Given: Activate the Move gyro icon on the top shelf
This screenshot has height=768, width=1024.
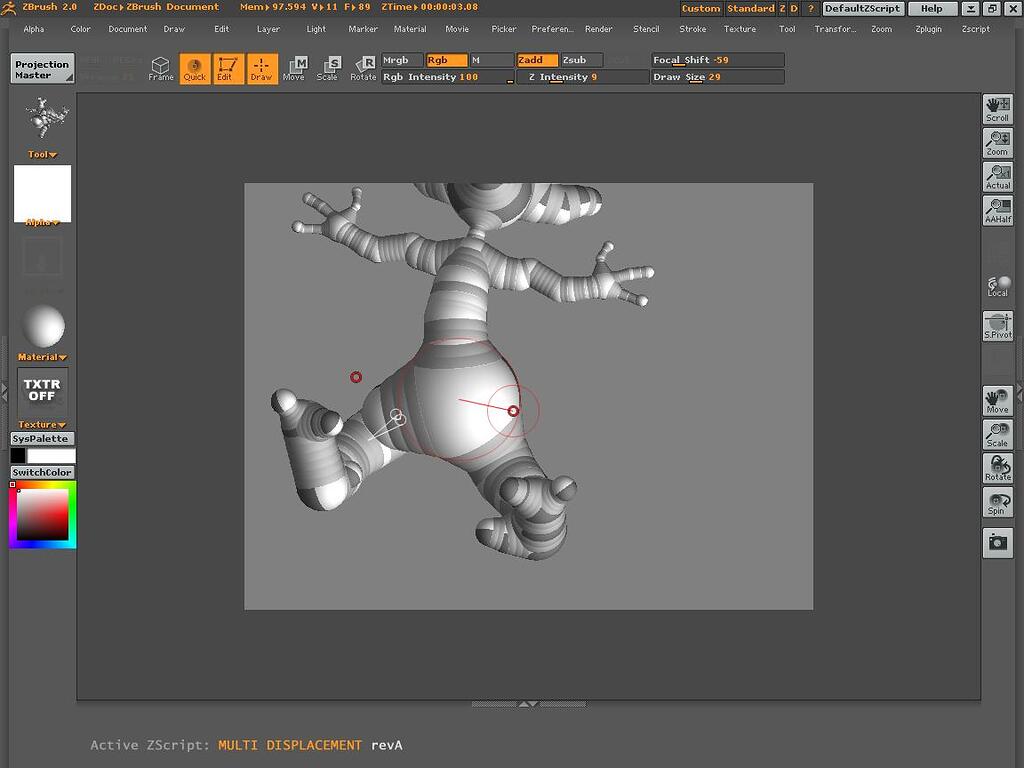Looking at the screenshot, I should click(294, 68).
